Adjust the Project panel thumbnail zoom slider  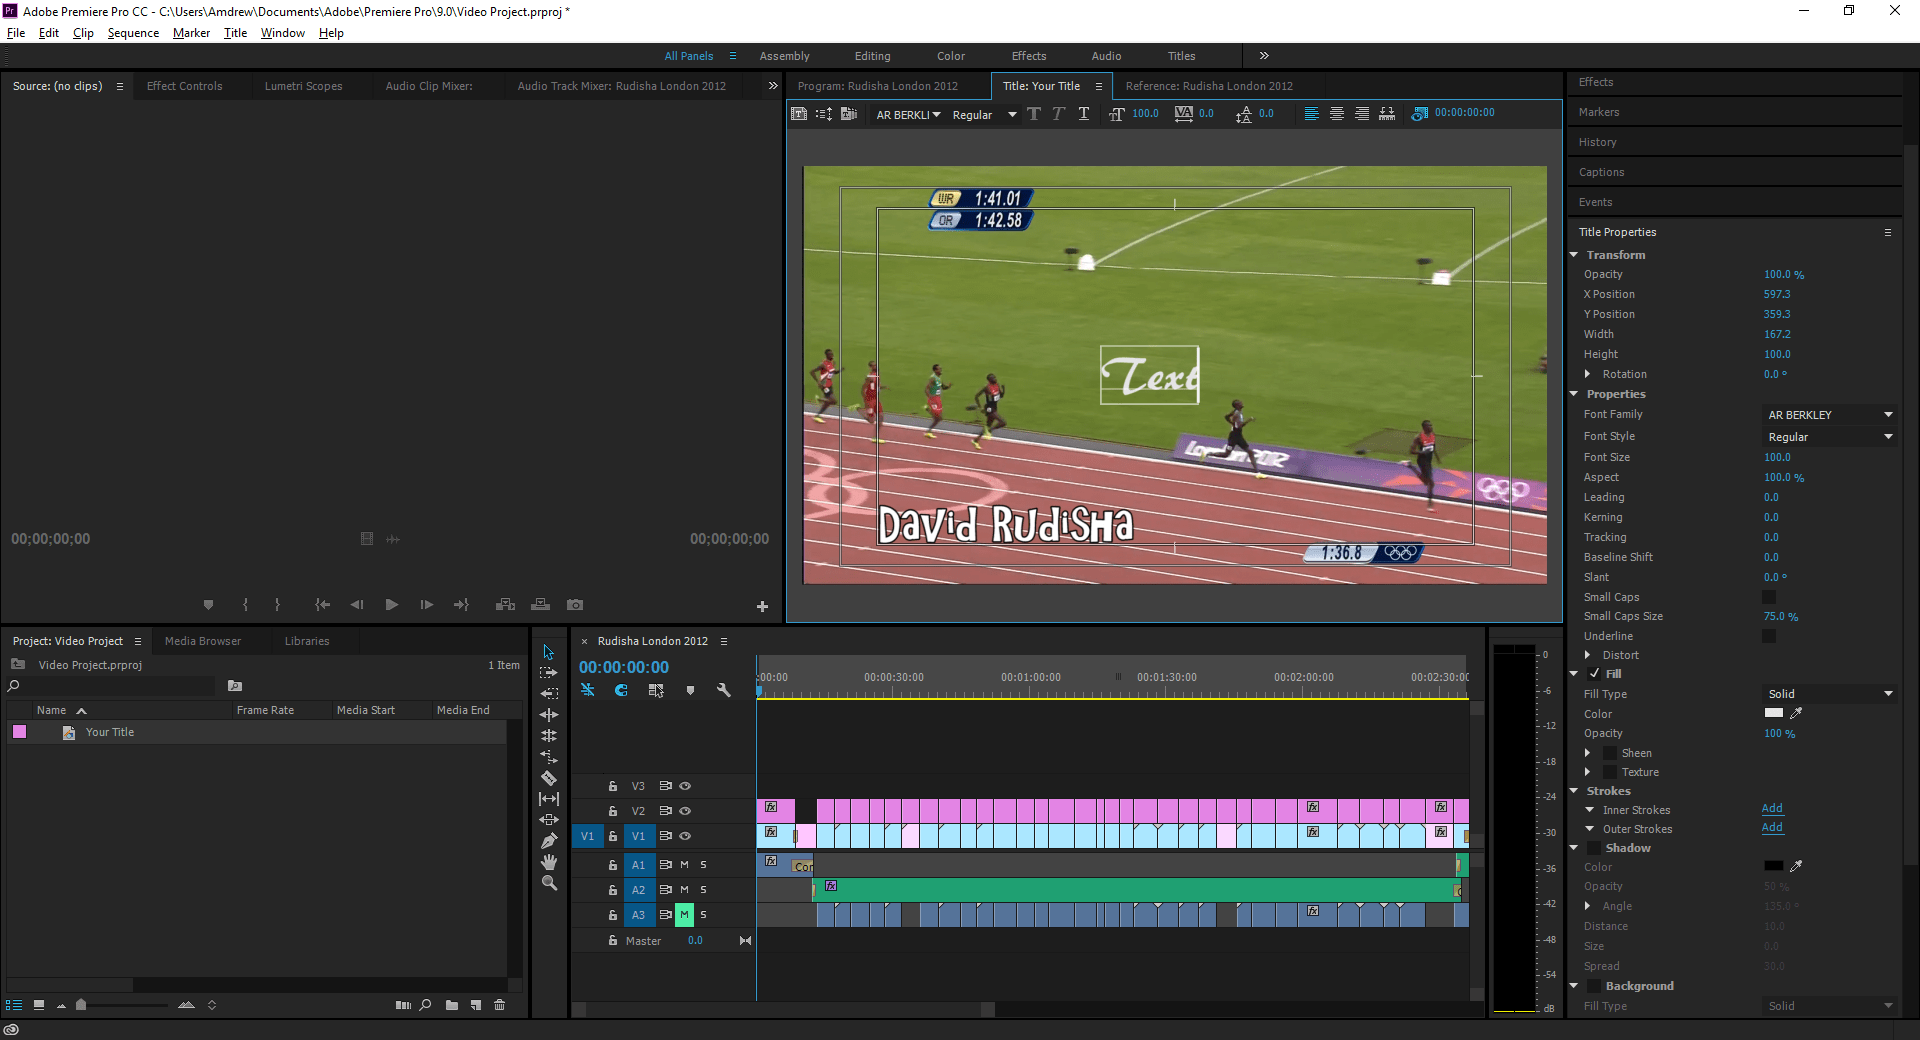[x=81, y=1005]
